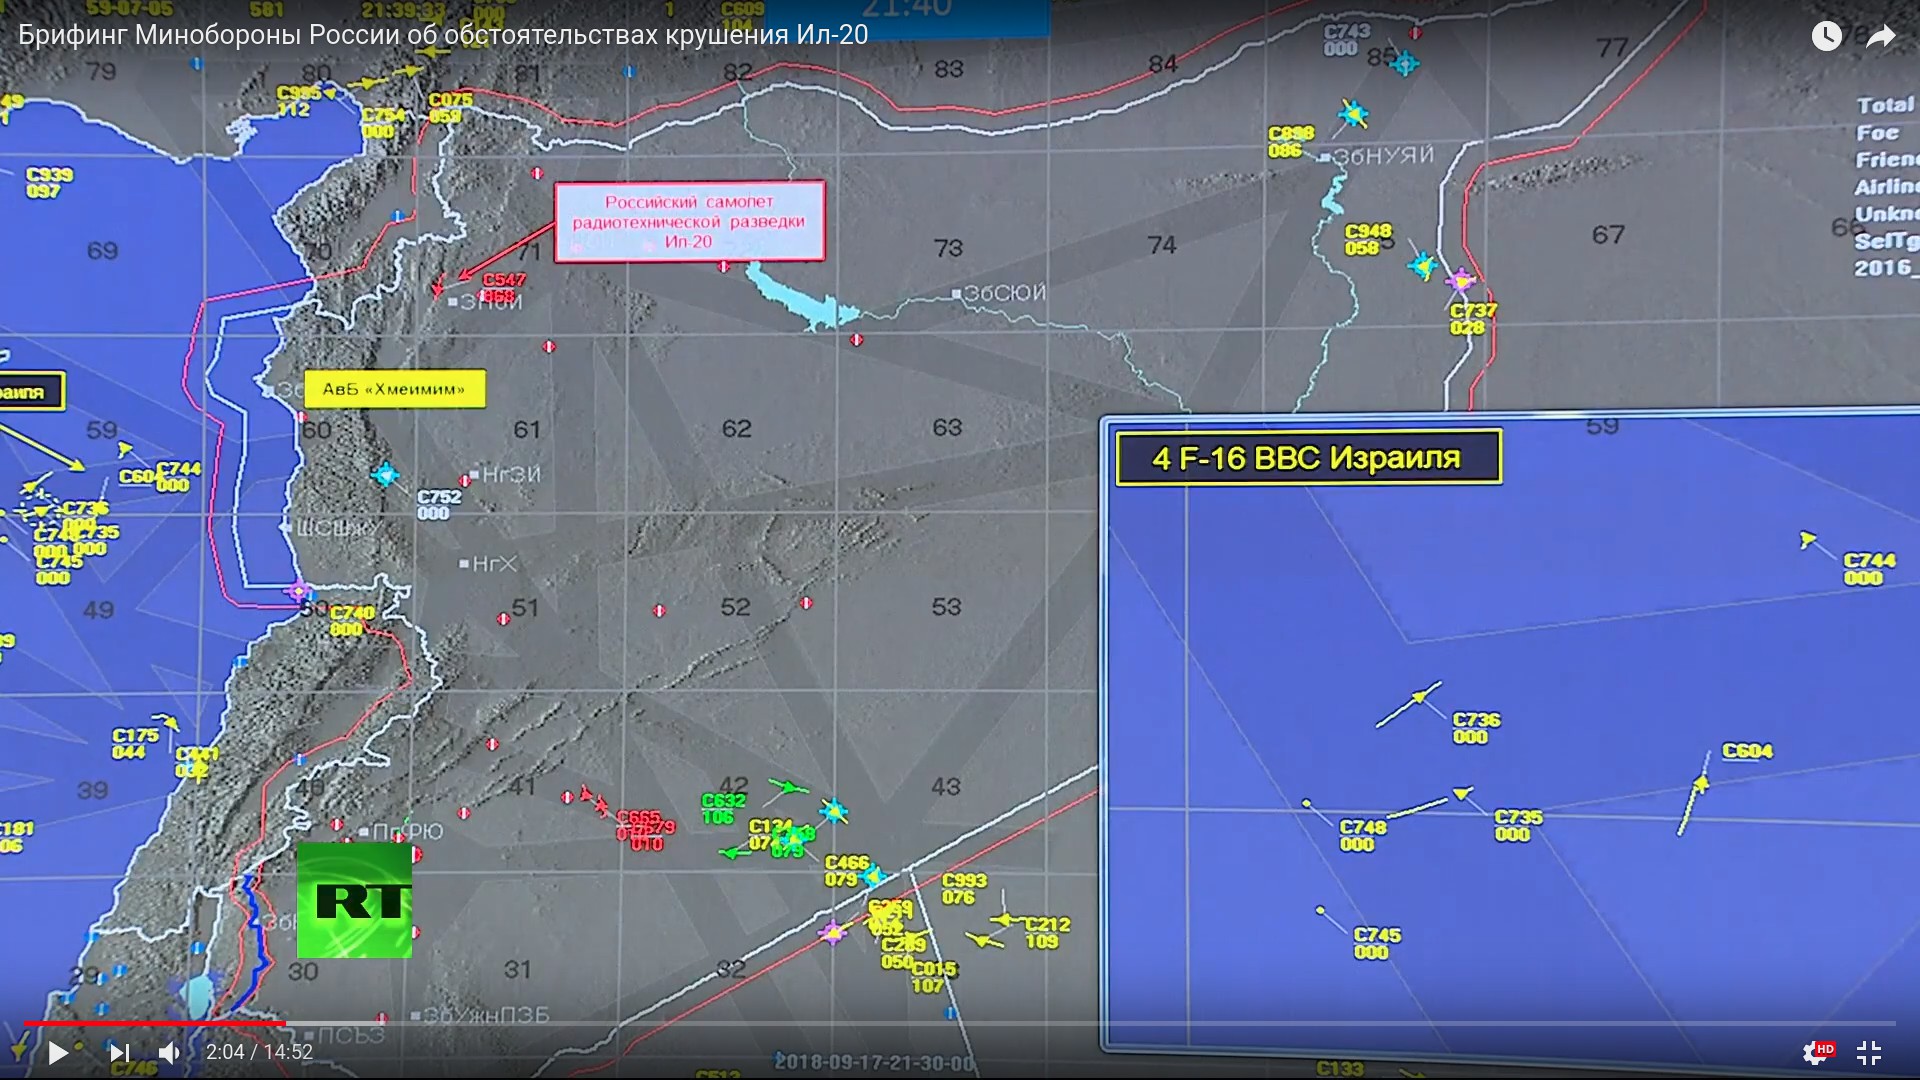This screenshot has height=1080, width=1920.
Task: Click the Share arrow icon
Action: (x=1881, y=37)
